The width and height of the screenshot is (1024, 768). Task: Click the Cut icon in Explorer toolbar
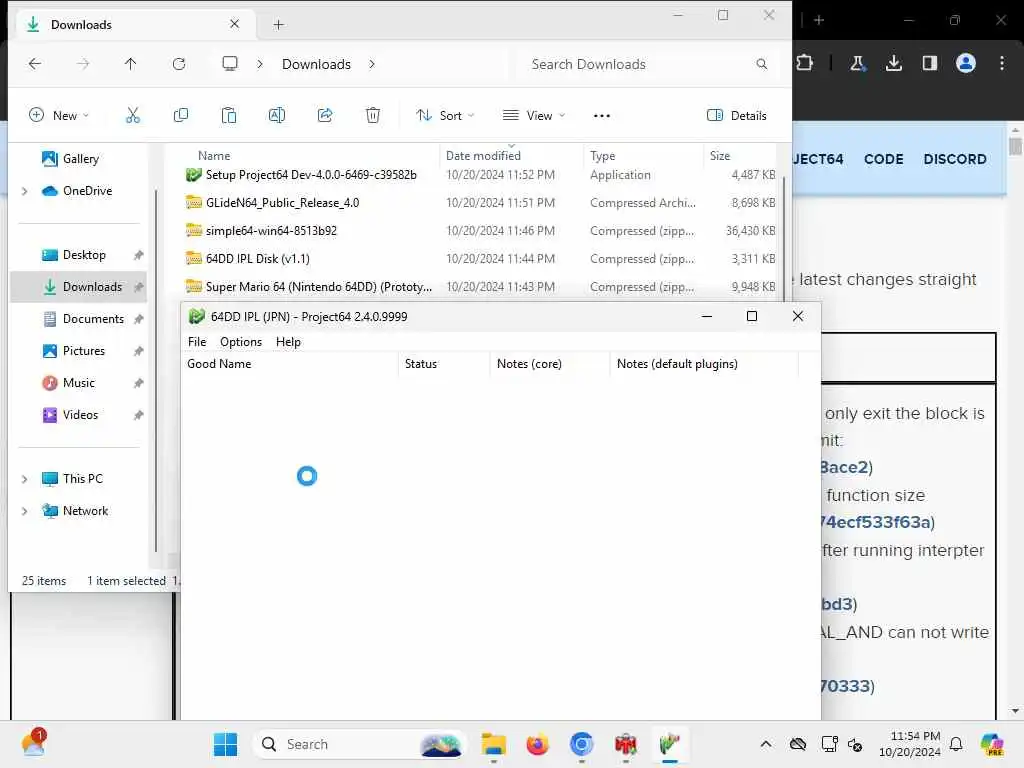(x=133, y=116)
